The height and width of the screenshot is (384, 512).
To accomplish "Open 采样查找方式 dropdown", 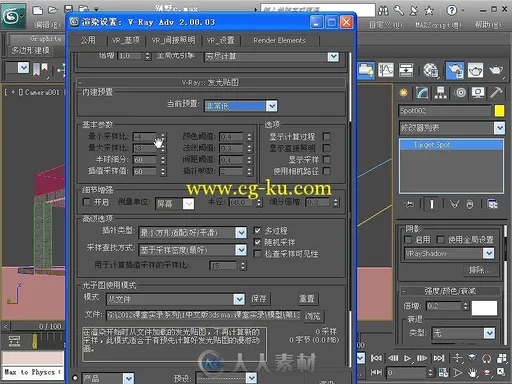I will click(241, 250).
